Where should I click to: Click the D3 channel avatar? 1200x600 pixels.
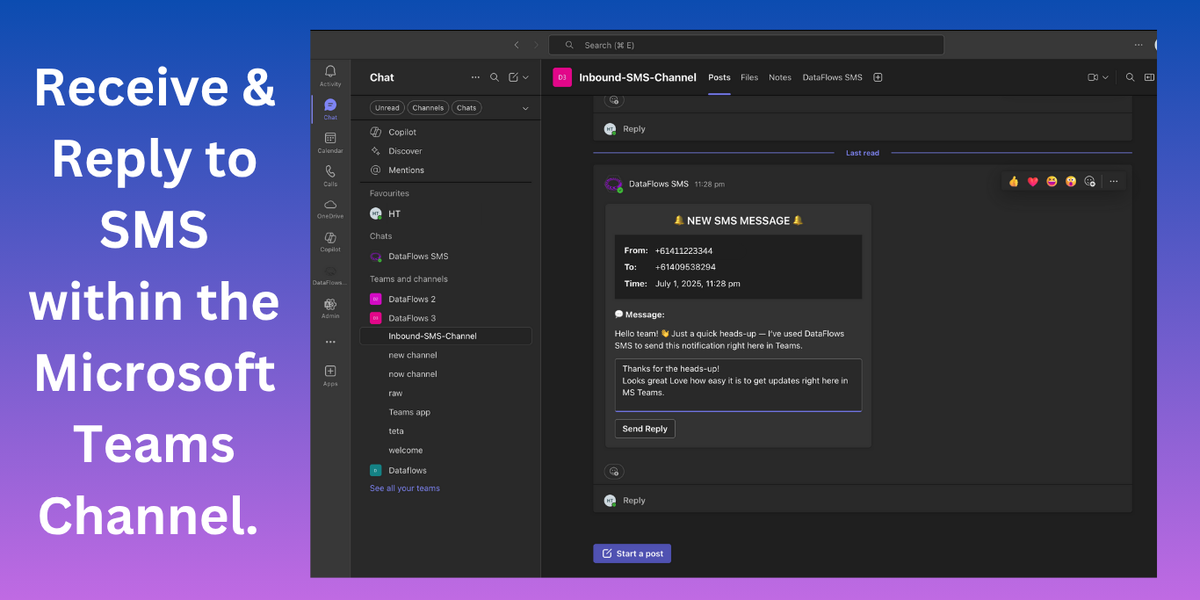[562, 77]
